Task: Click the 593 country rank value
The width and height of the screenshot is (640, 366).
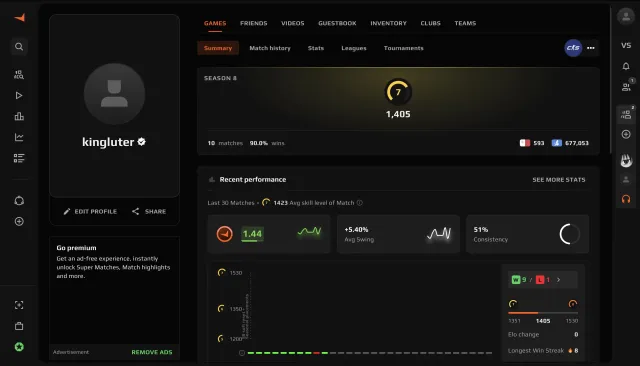Action: click(x=539, y=143)
